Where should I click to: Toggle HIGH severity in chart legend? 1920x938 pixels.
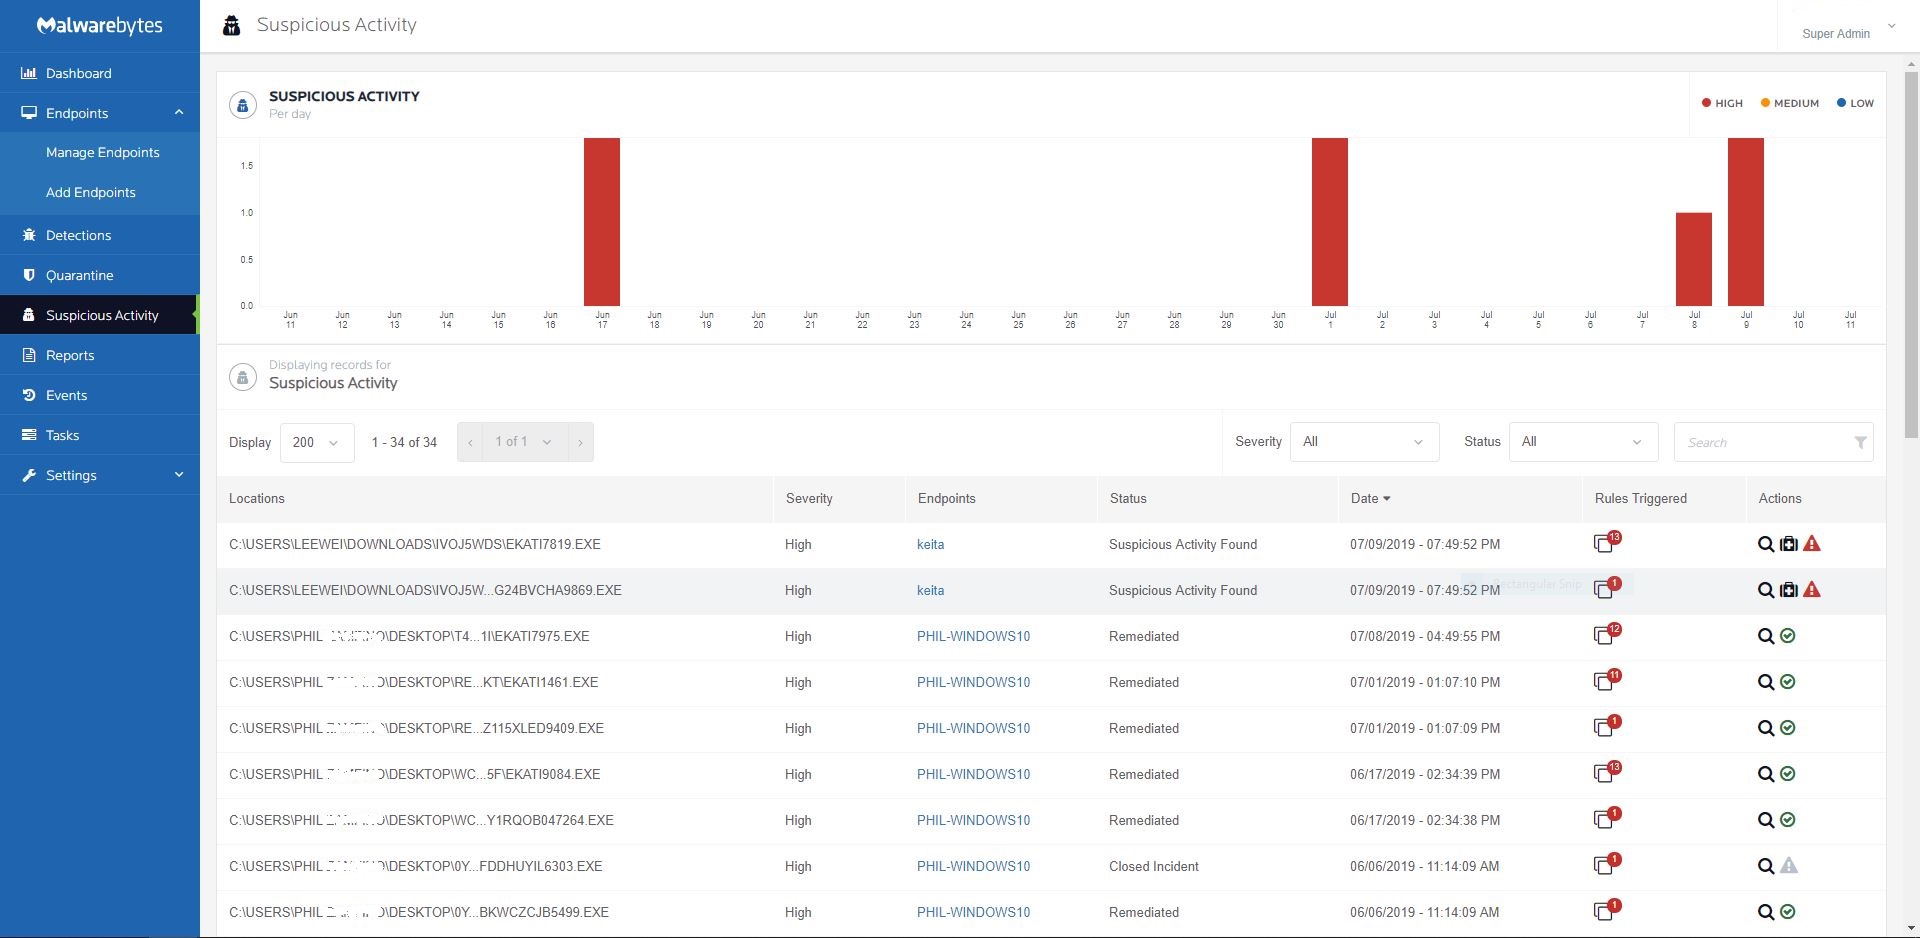[1722, 103]
